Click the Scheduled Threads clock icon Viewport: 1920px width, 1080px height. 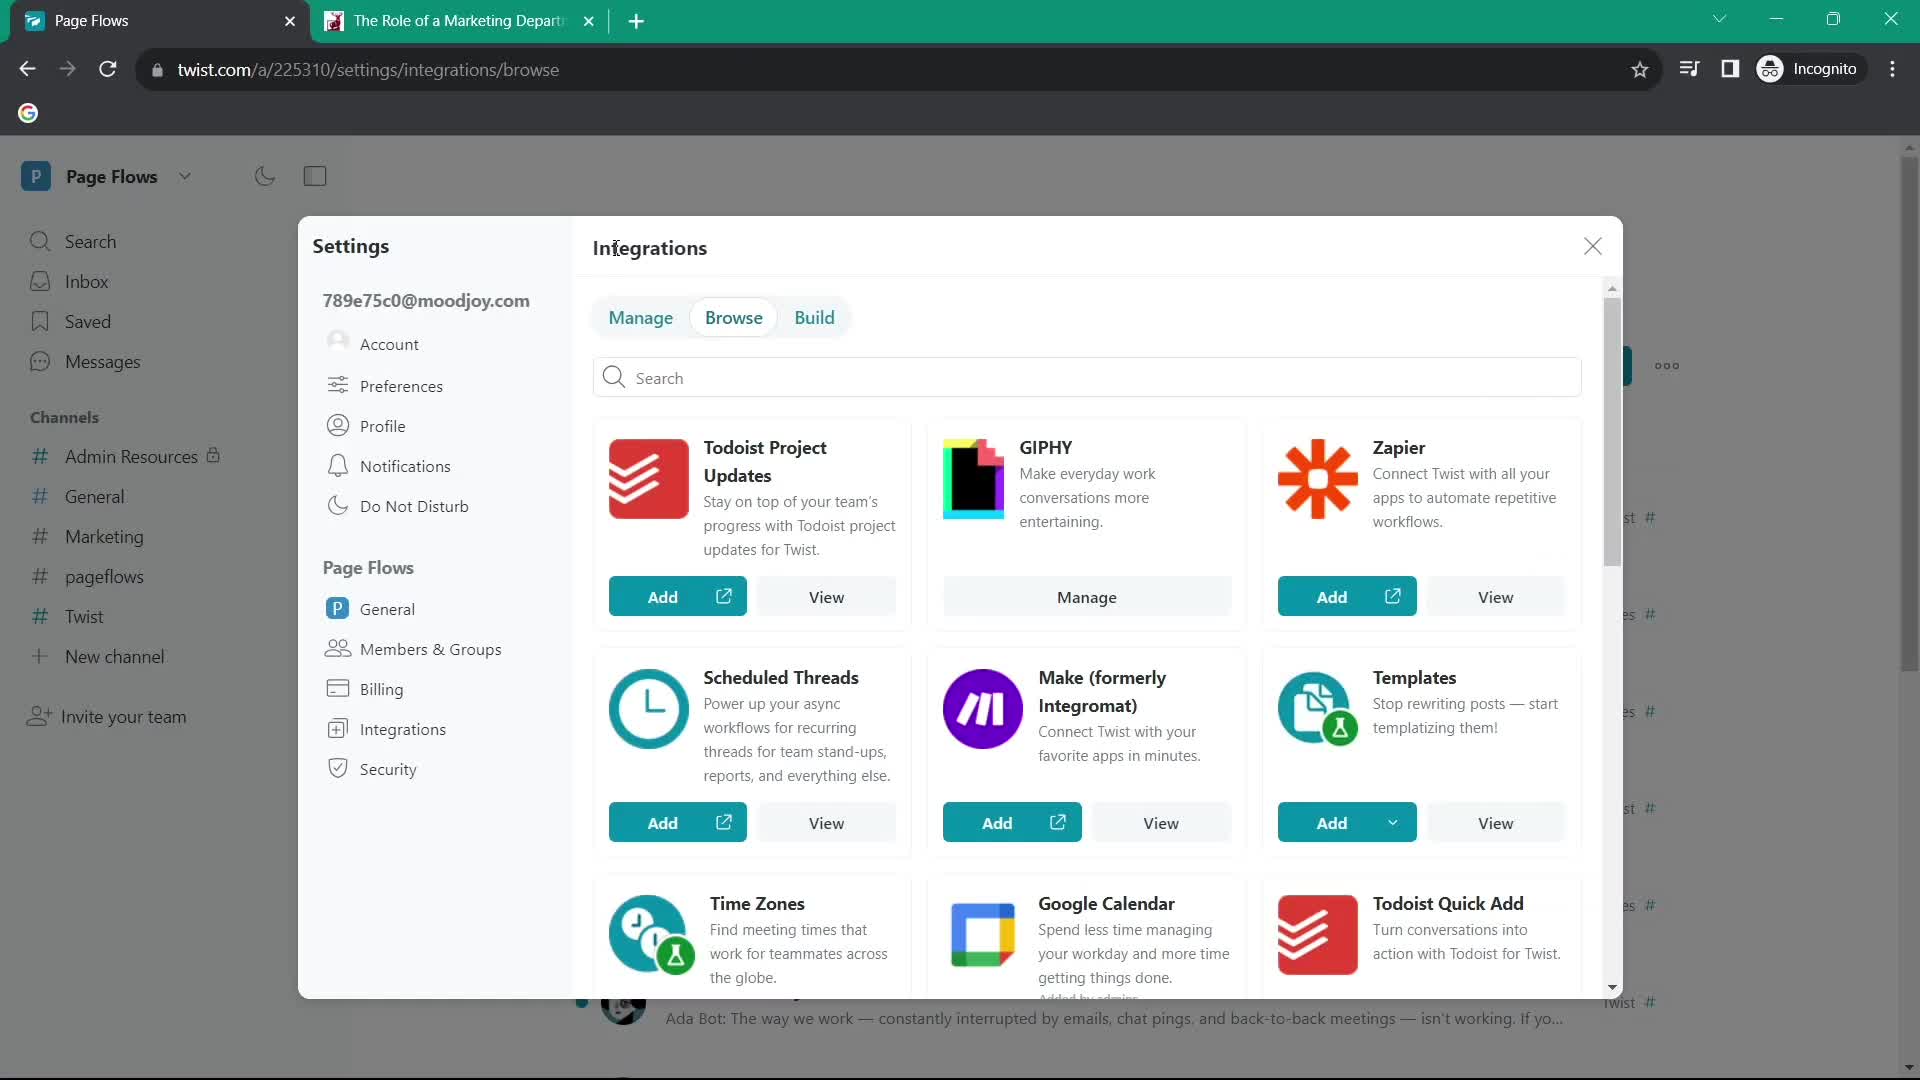click(648, 709)
